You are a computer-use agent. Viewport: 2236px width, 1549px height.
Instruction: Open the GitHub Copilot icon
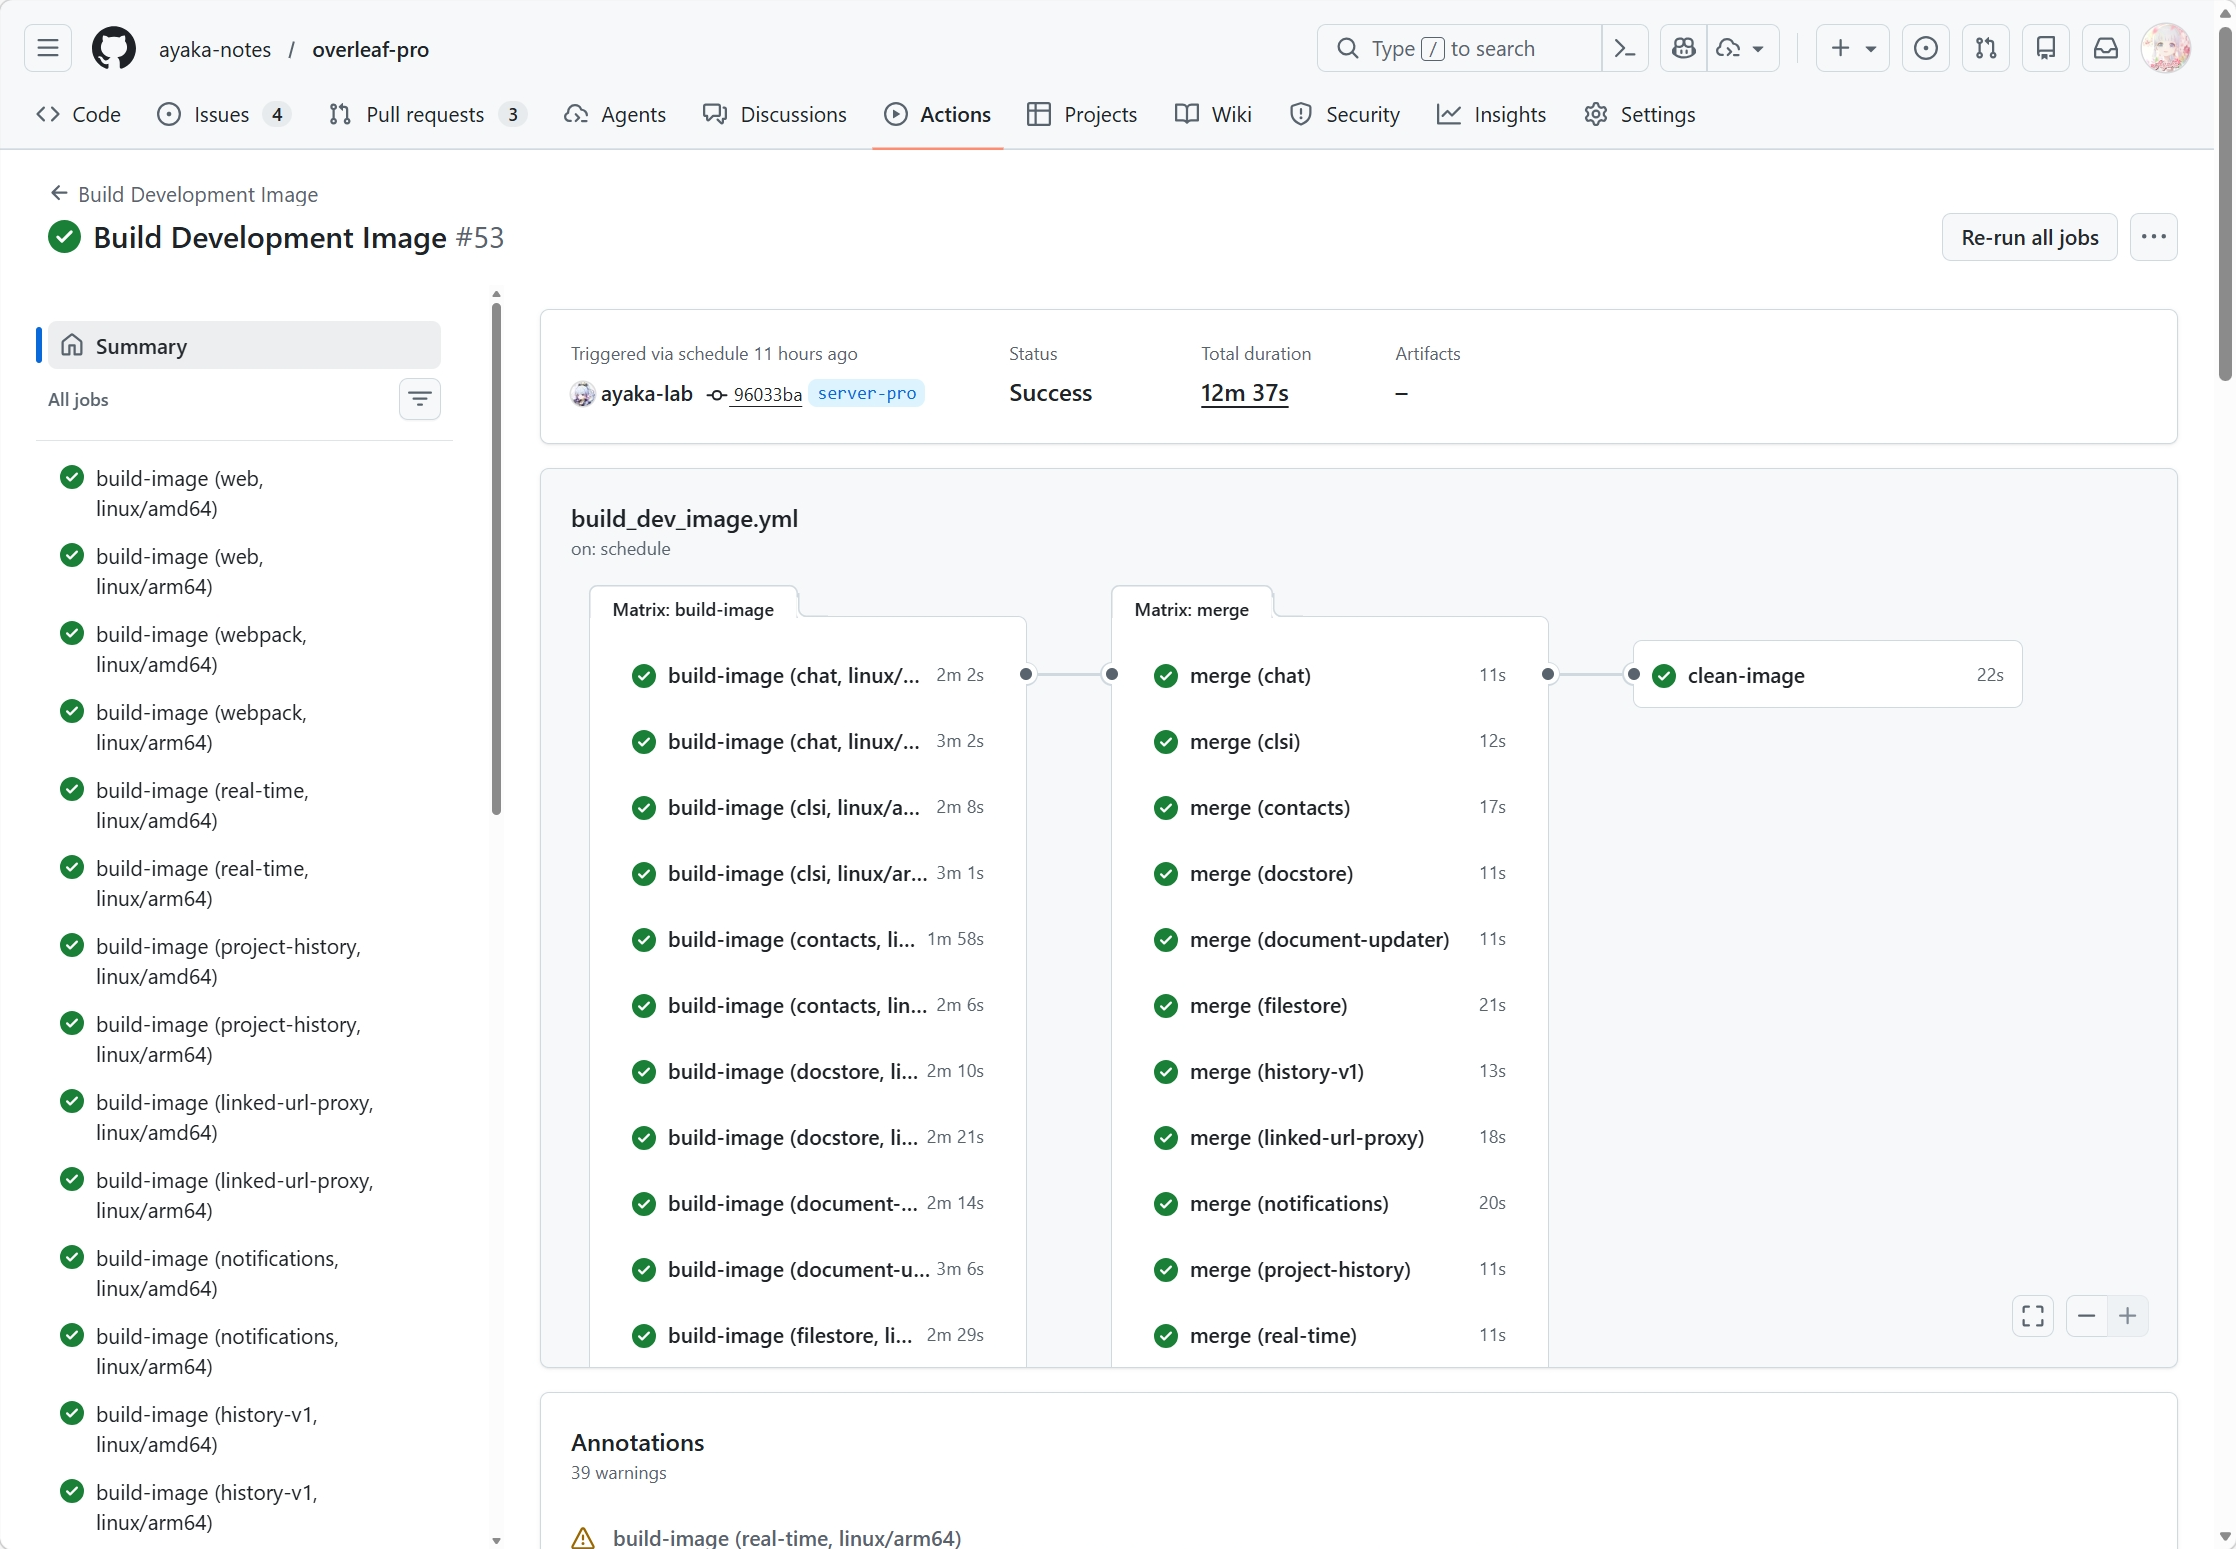(1683, 48)
